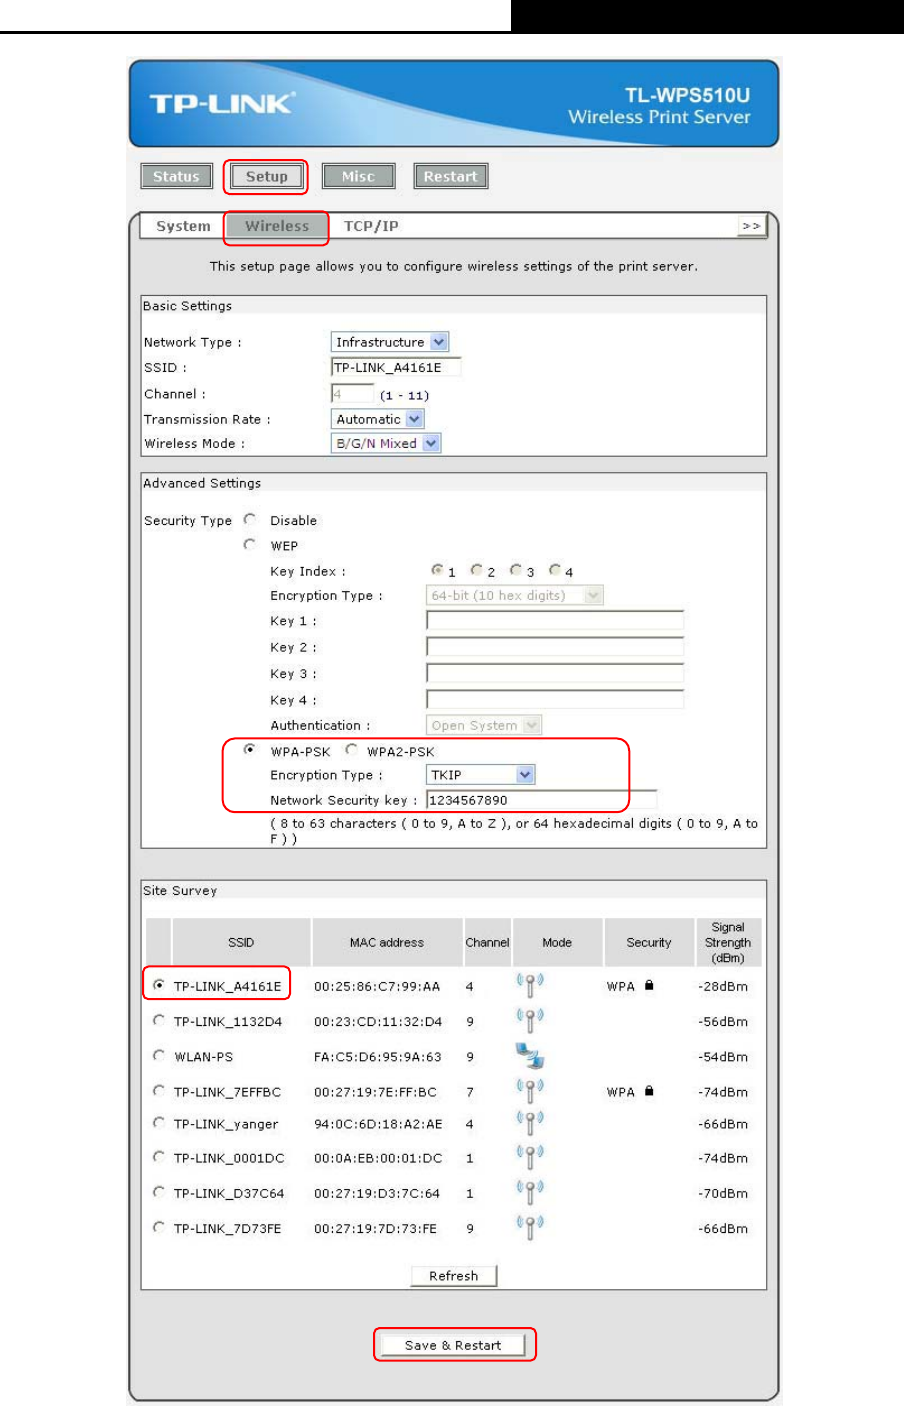
Task: Click the WPA lock icon for TP-LINK_7EFFBC
Action: 649,1091
